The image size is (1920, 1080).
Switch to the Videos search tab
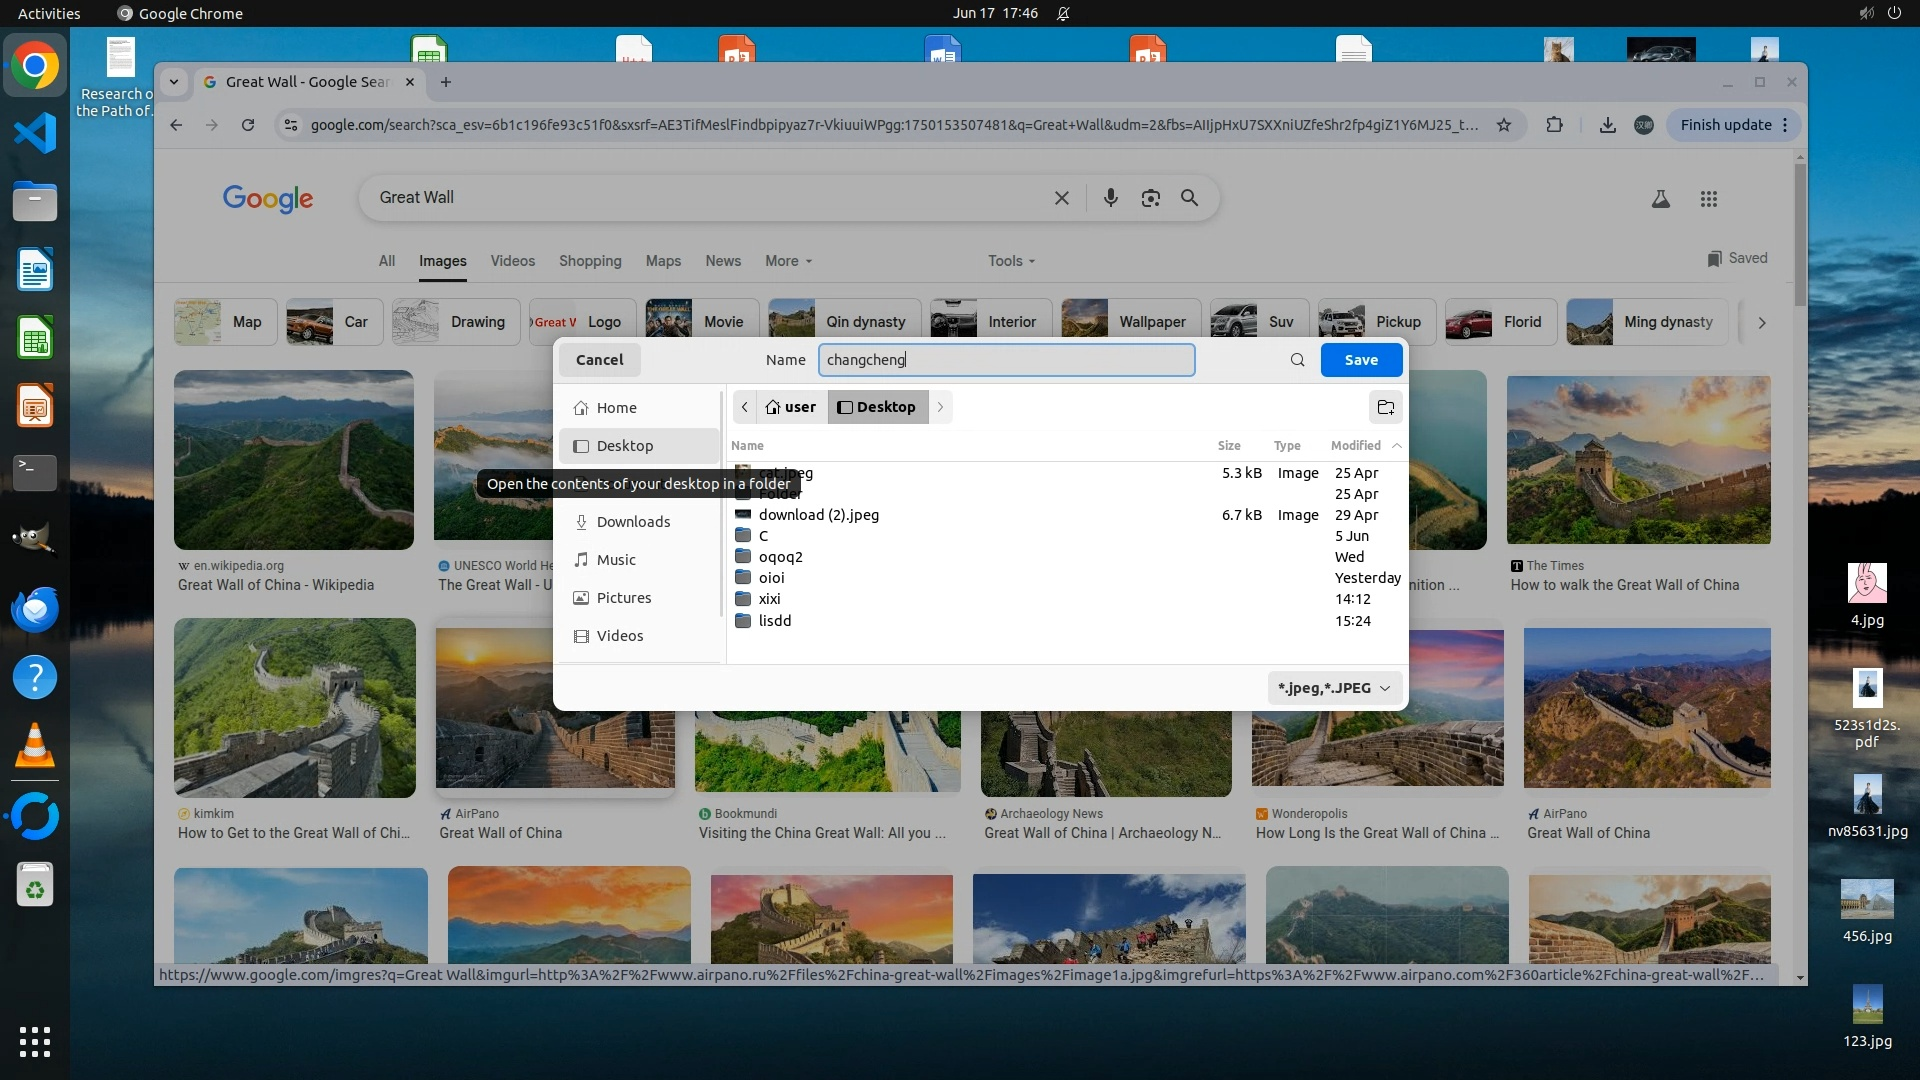pos(512,261)
